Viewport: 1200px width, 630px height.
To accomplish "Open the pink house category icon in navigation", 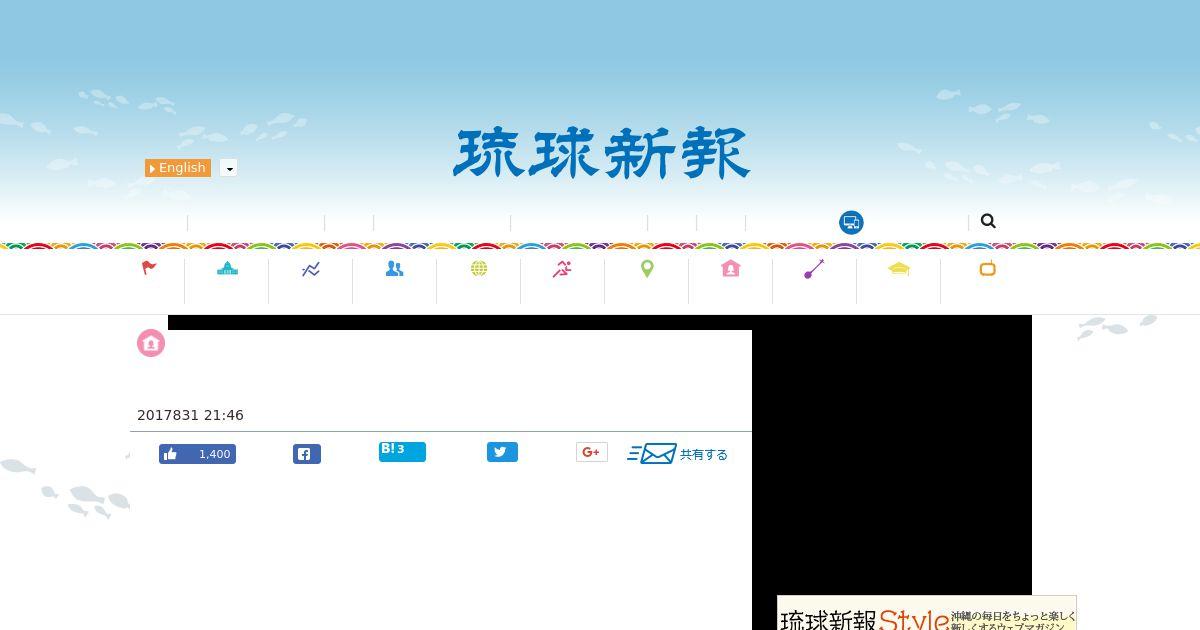I will [x=730, y=268].
